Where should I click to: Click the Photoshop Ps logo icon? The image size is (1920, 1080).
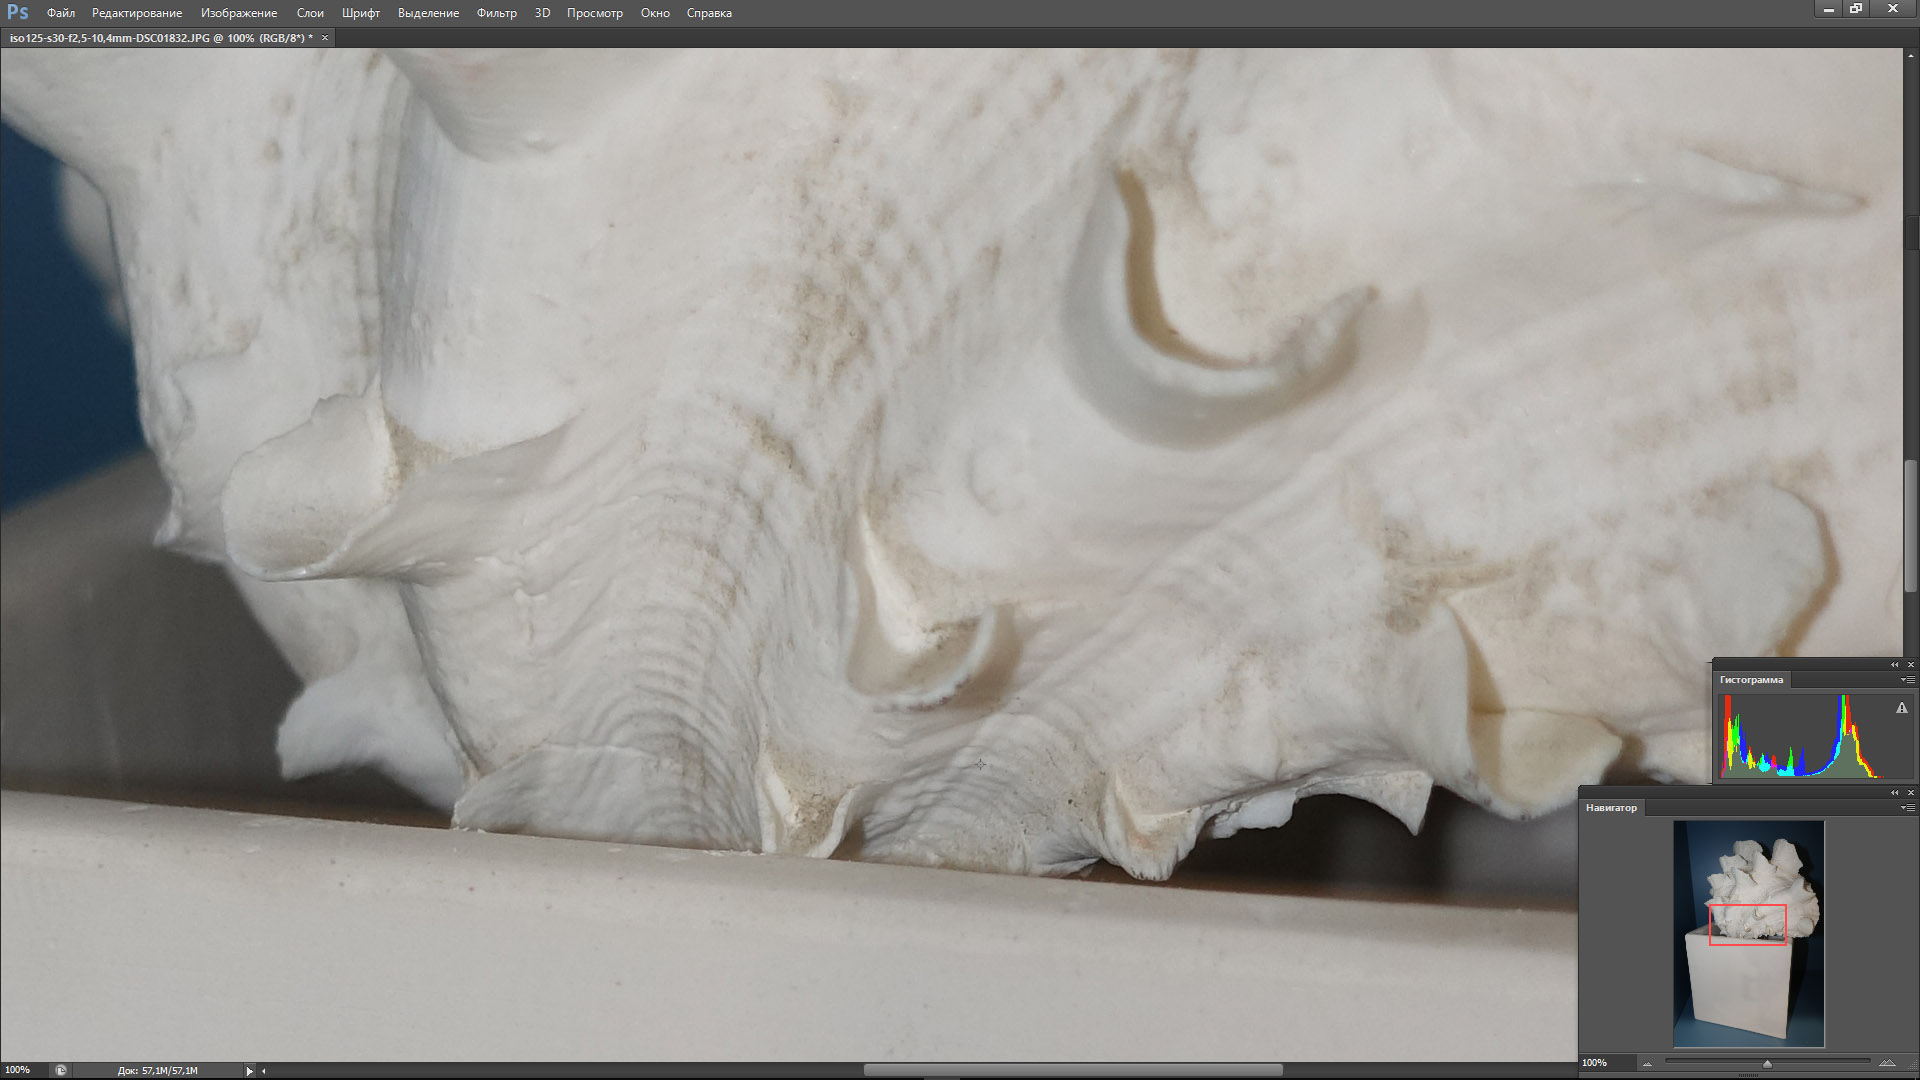(17, 12)
